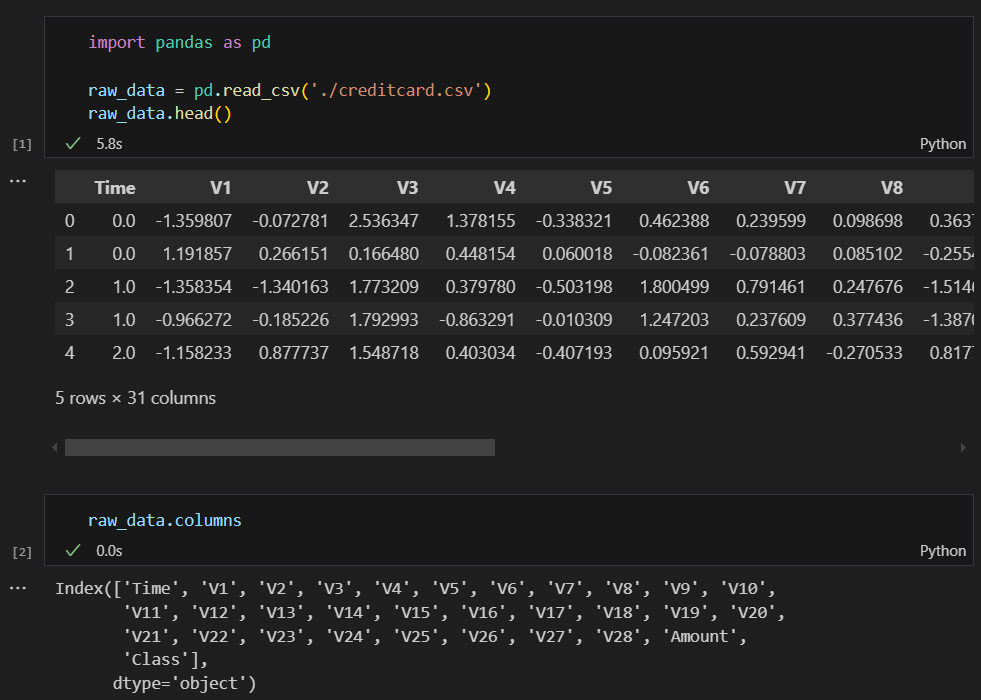
Task: Click the second cell's green success checkmark
Action: point(73,551)
